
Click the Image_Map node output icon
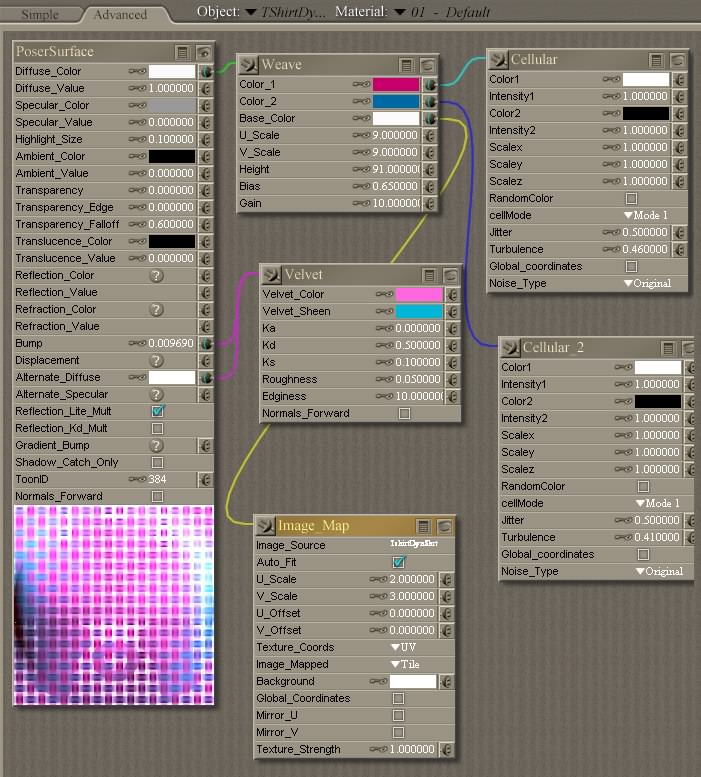pyautogui.click(x=266, y=526)
